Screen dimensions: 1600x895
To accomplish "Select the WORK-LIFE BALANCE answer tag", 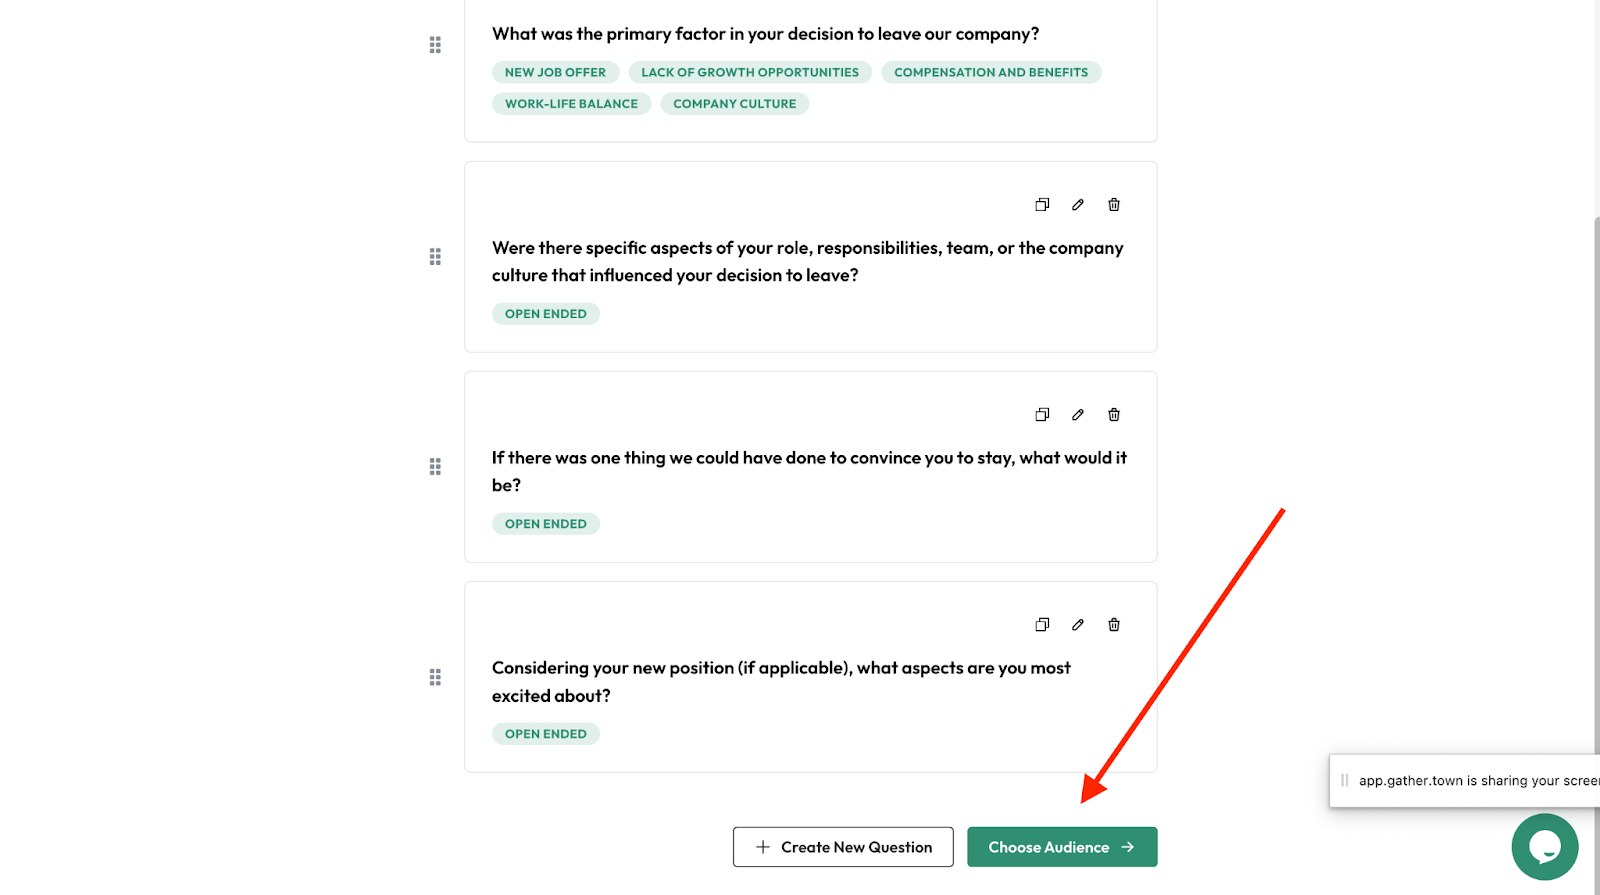I will pyautogui.click(x=571, y=103).
